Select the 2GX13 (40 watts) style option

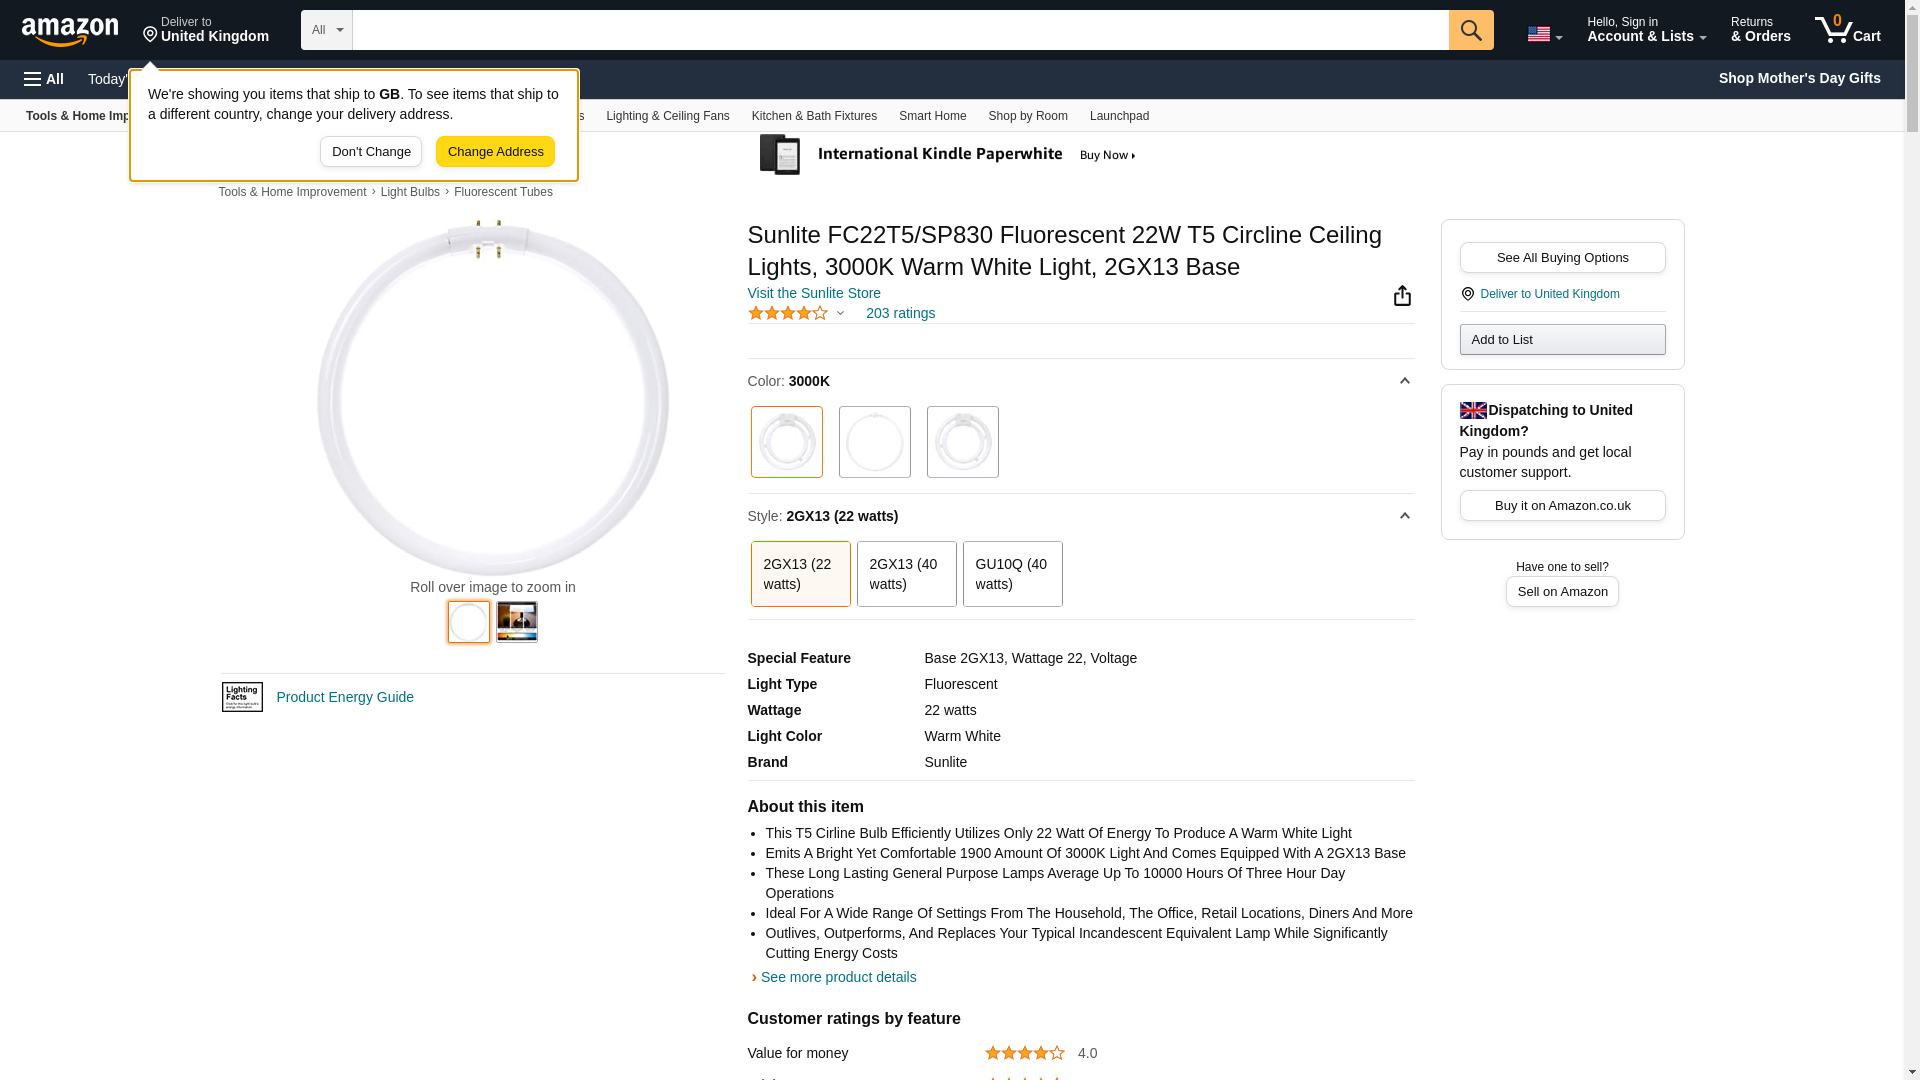pos(906,574)
